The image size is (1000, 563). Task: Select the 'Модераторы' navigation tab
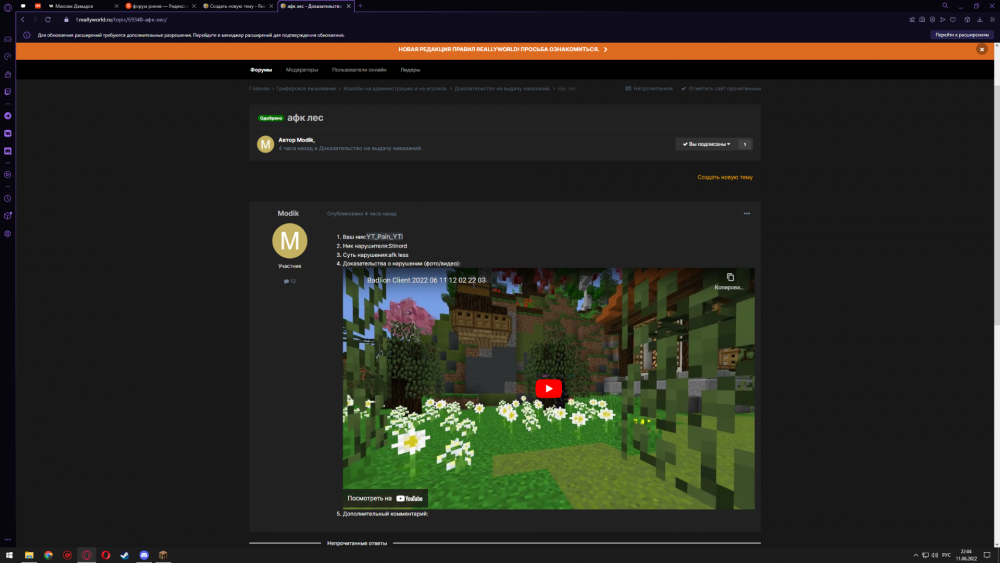[x=302, y=69]
